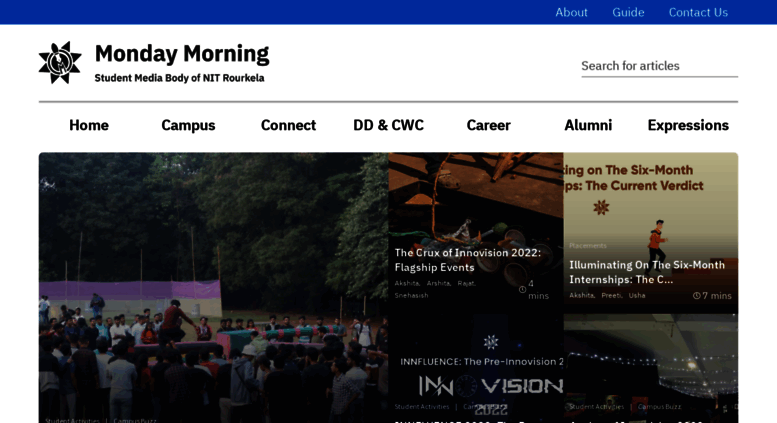Click the Monday Morning site title
This screenshot has height=423, width=777.
point(182,53)
